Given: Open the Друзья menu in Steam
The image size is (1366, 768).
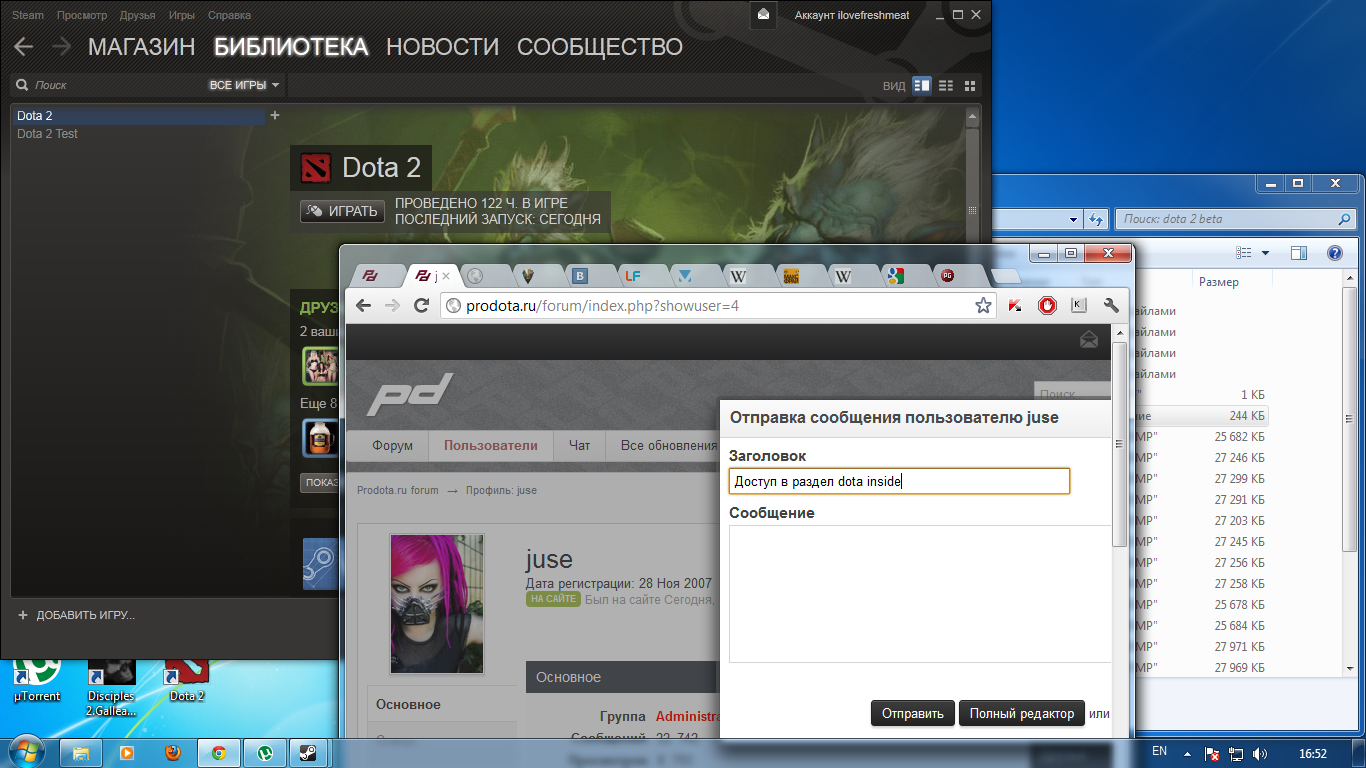Looking at the screenshot, I should 137,15.
